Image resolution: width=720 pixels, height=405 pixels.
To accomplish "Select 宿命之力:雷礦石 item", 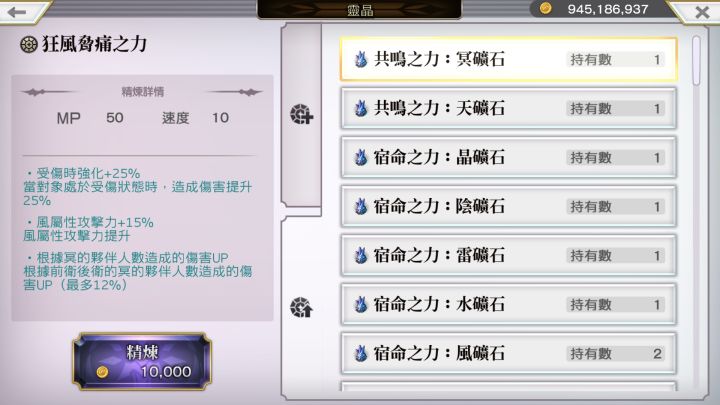I will tap(508, 256).
